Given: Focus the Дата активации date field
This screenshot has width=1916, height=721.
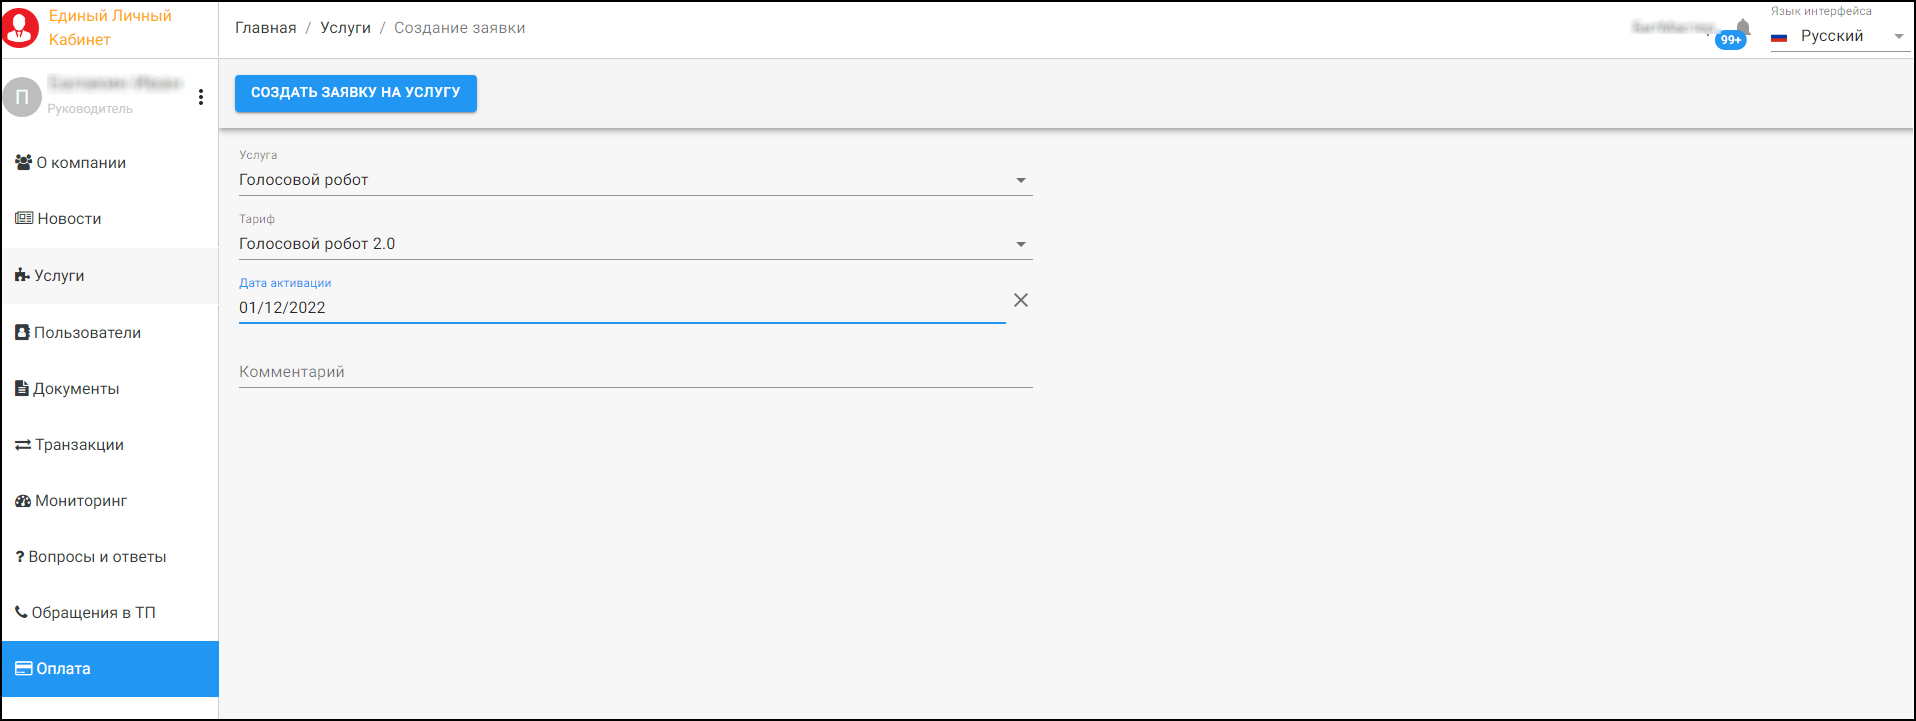Looking at the screenshot, I should pyautogui.click(x=620, y=308).
